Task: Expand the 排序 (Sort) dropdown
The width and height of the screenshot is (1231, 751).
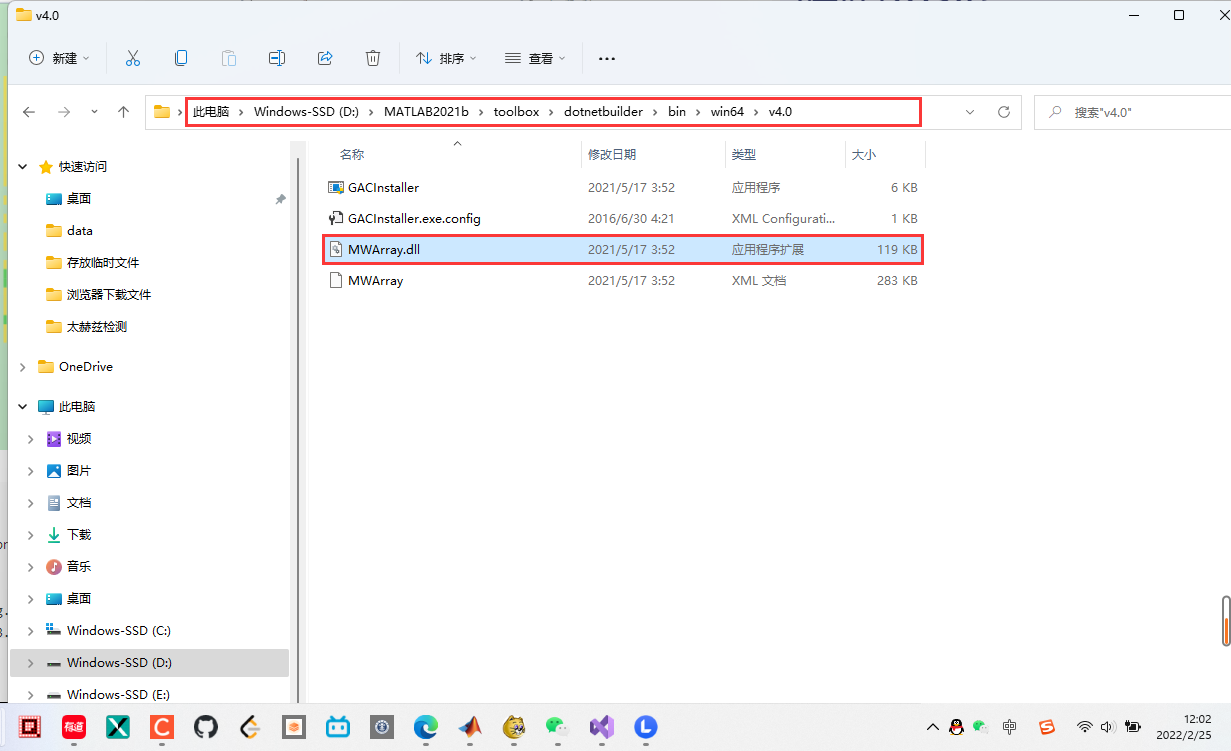Action: tap(446, 58)
